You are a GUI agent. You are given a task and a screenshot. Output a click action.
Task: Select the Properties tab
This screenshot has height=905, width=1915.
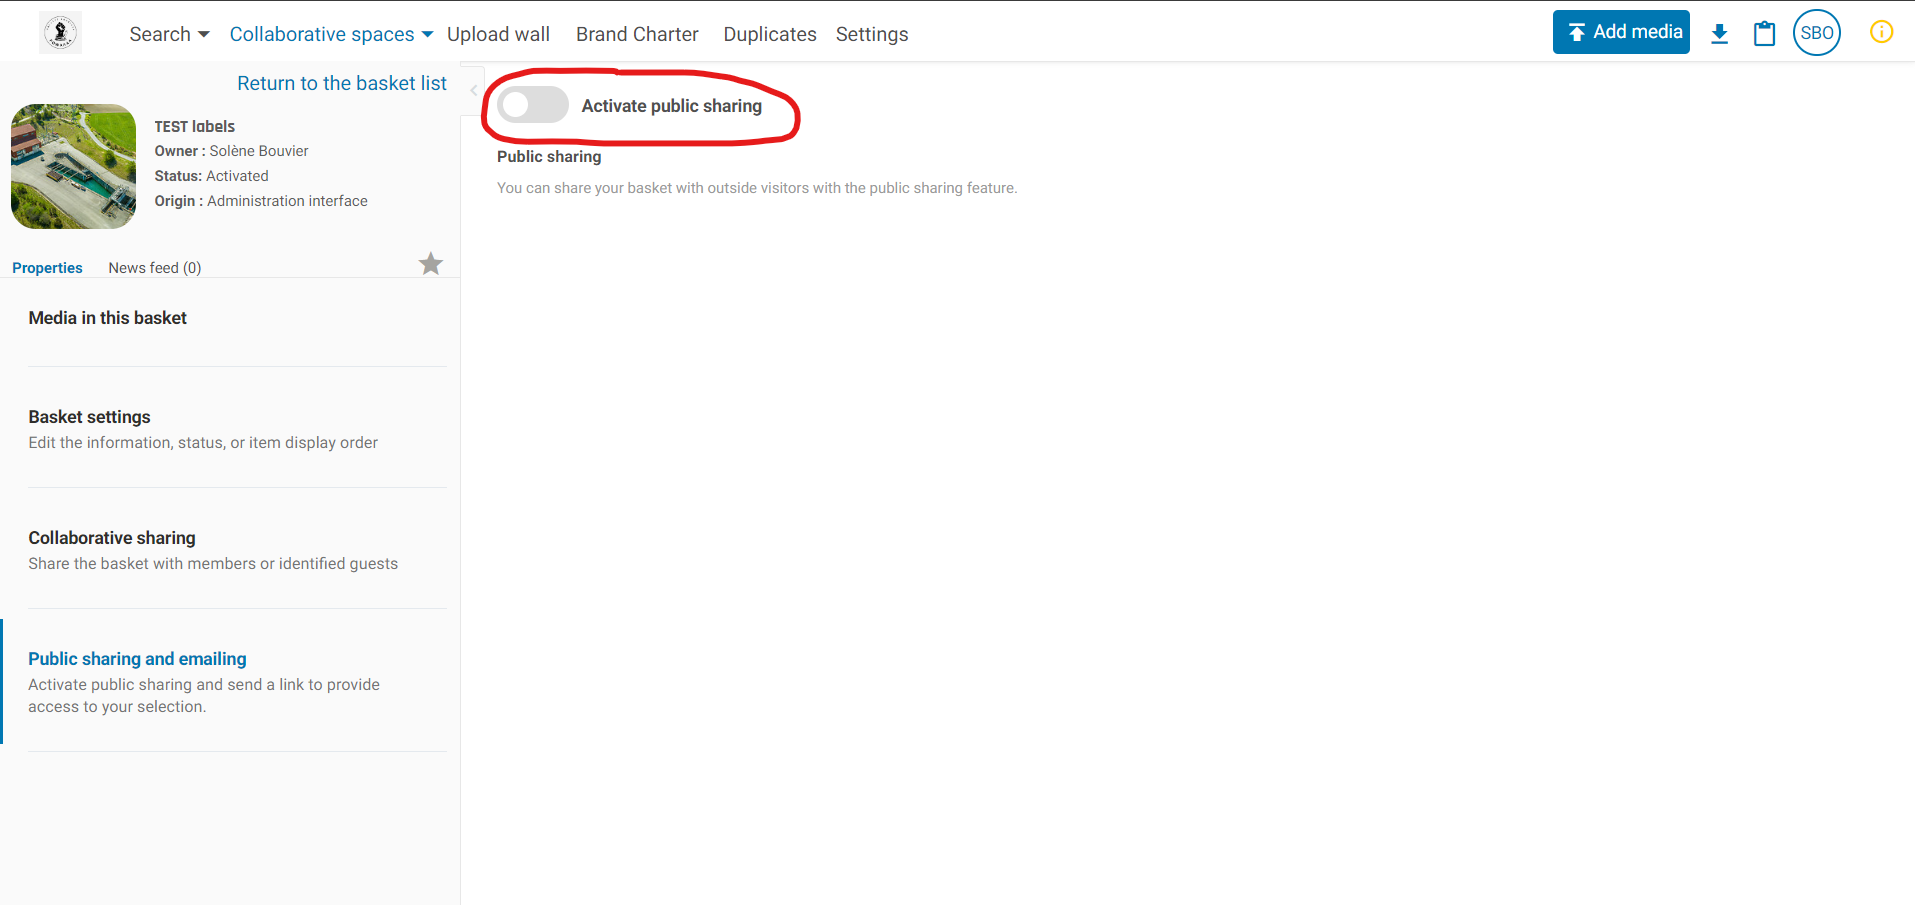47,268
